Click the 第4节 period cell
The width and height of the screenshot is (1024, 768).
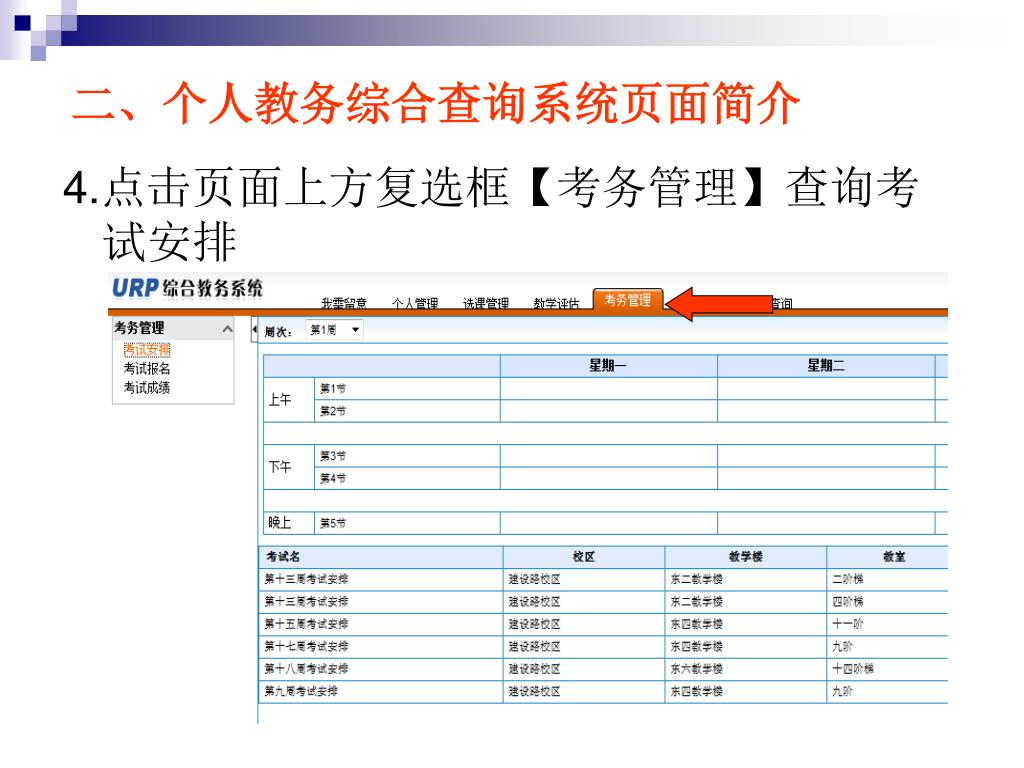coord(407,478)
